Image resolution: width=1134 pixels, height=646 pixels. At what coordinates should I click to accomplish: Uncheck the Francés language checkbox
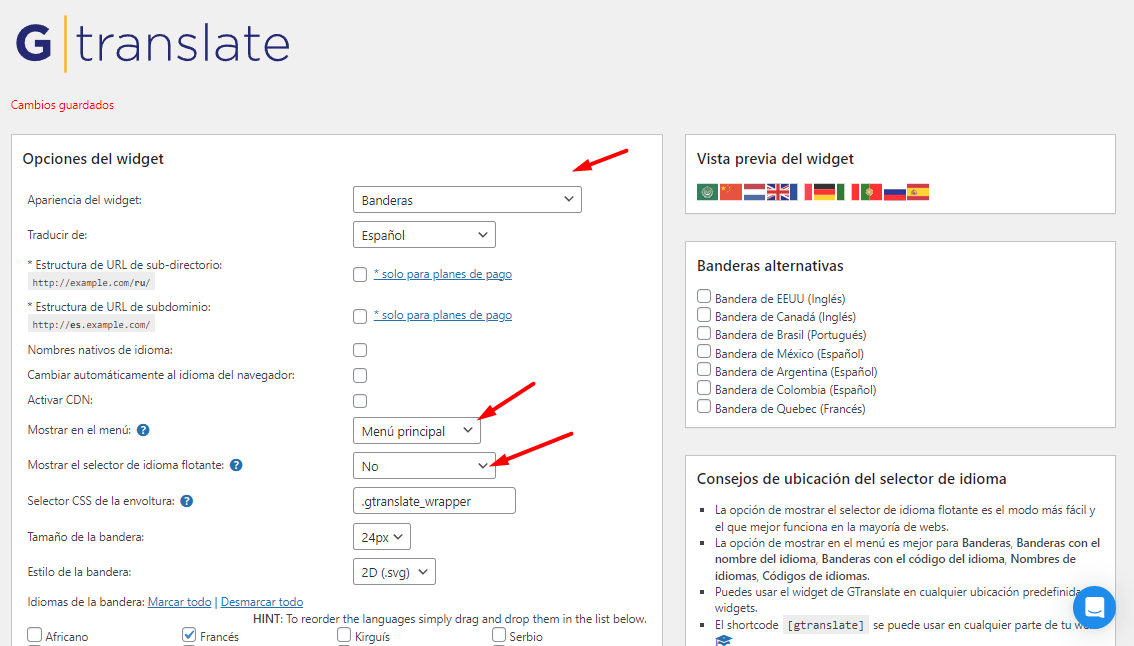point(189,635)
